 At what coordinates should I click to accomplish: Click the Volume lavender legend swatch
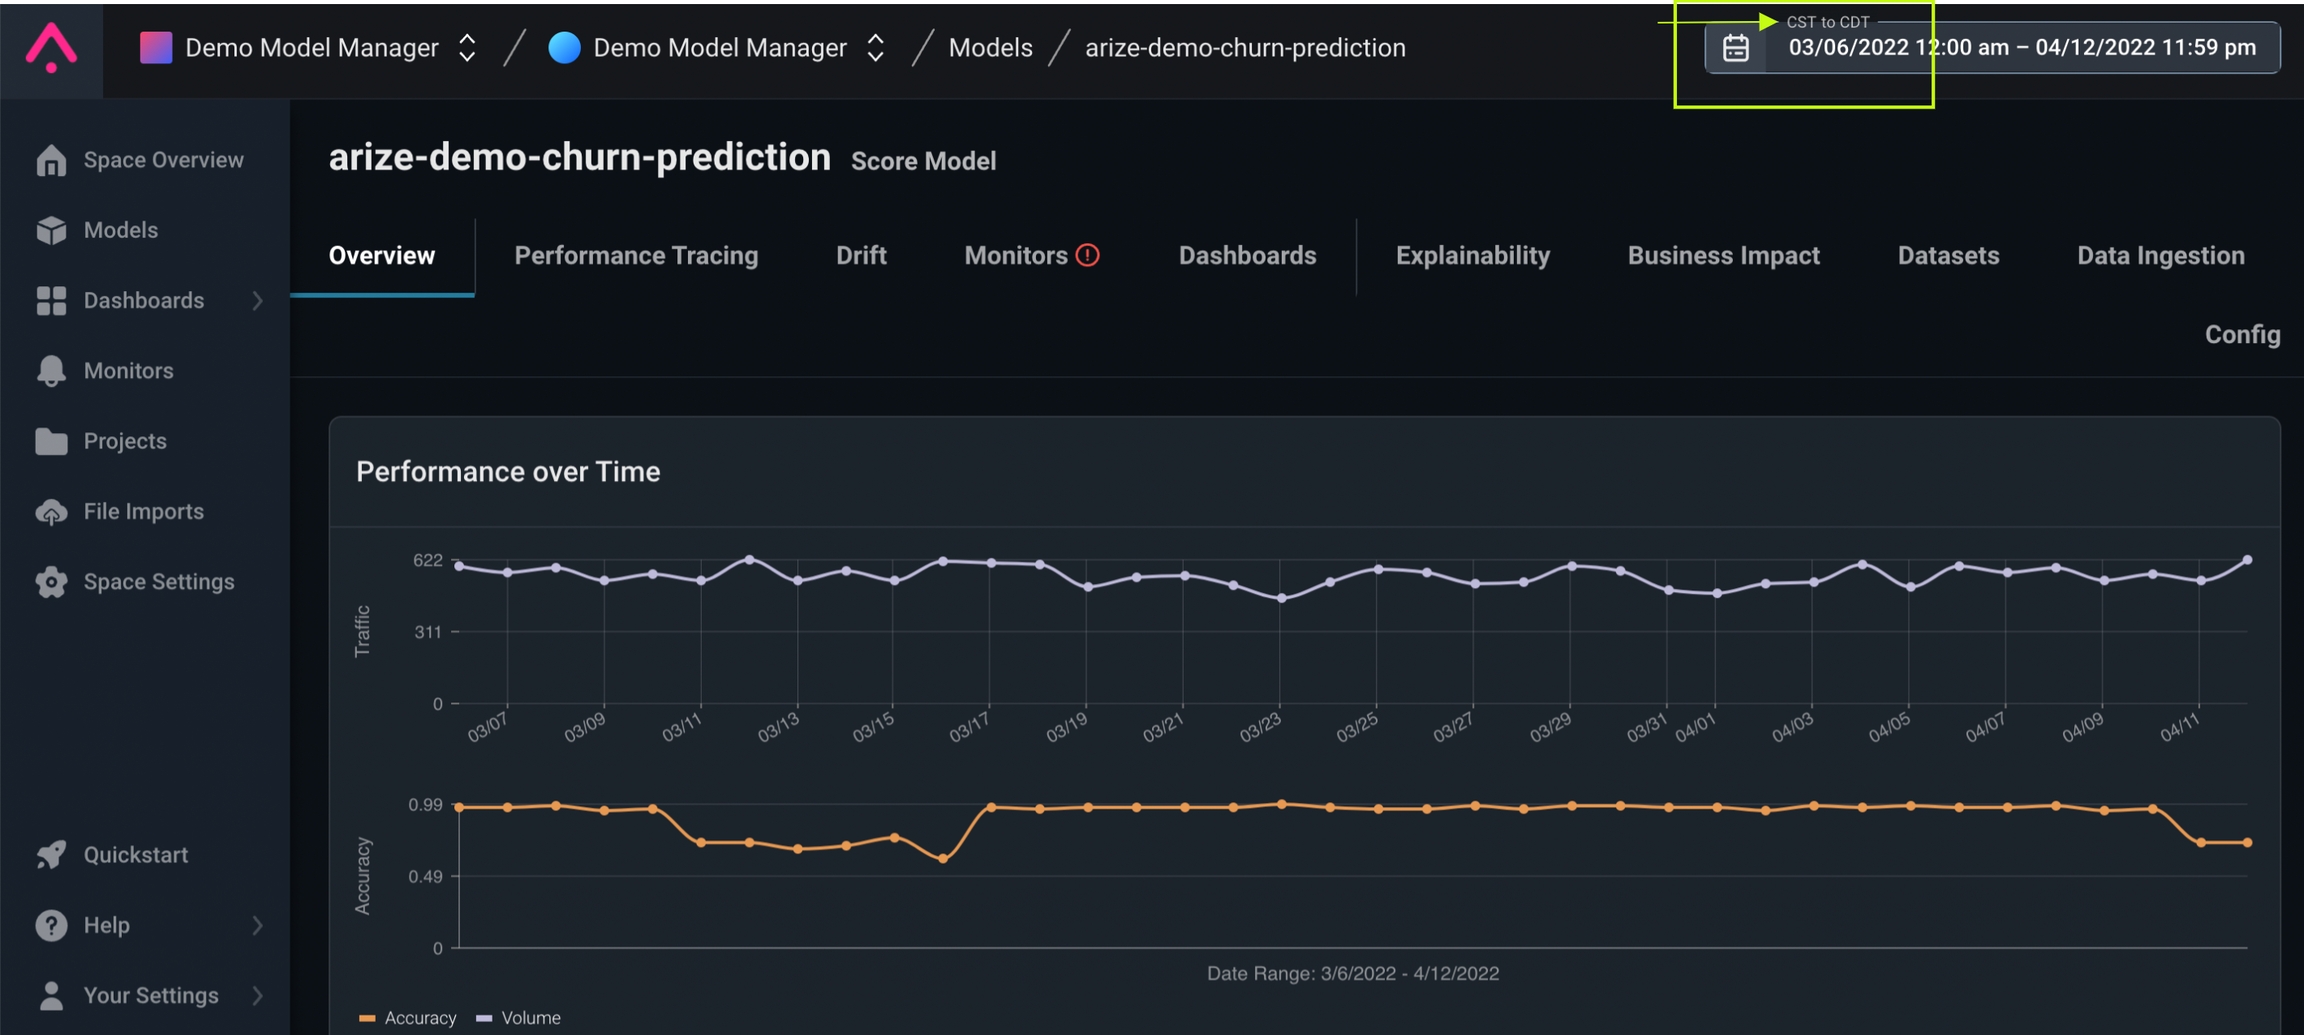(484, 1018)
